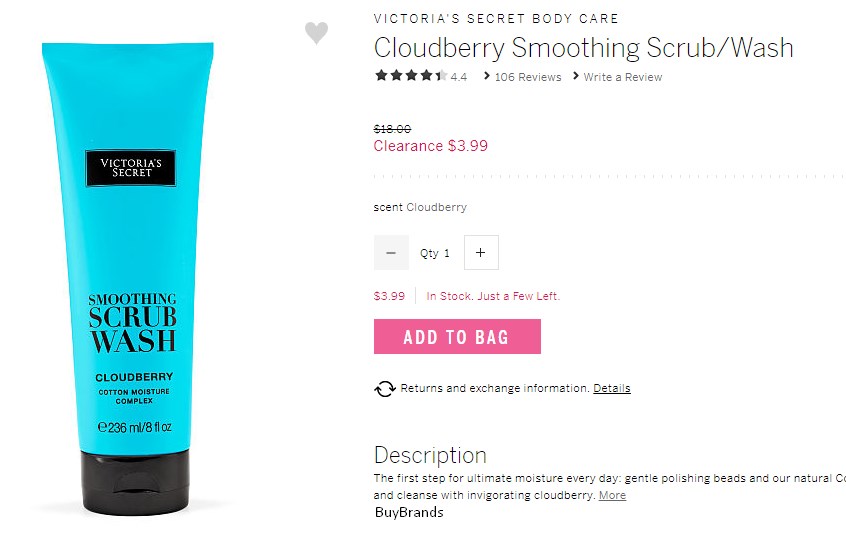Click the Clearance $3.99 price text

click(x=431, y=146)
